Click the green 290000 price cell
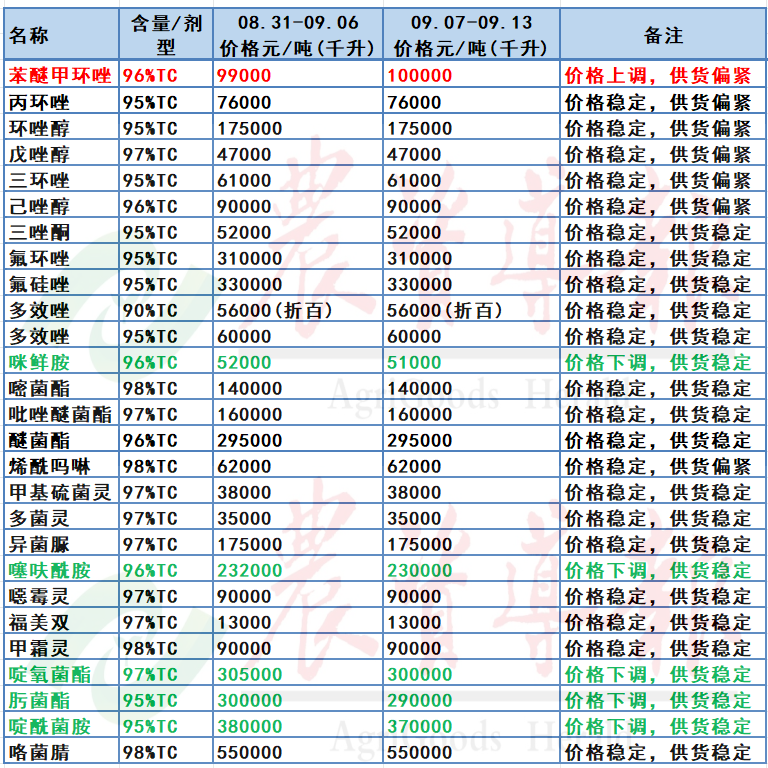 (x=419, y=700)
